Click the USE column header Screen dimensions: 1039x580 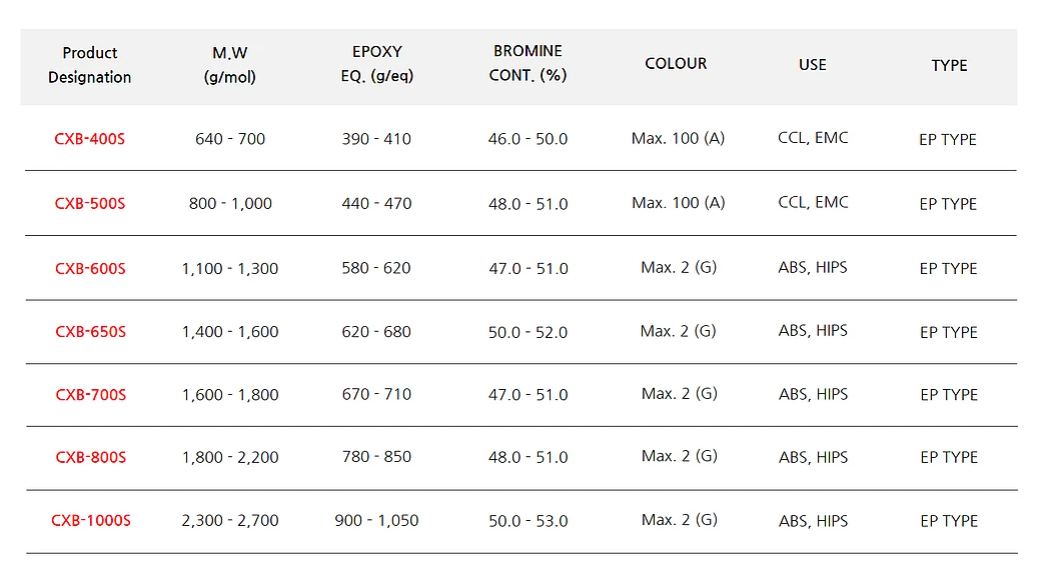point(812,65)
